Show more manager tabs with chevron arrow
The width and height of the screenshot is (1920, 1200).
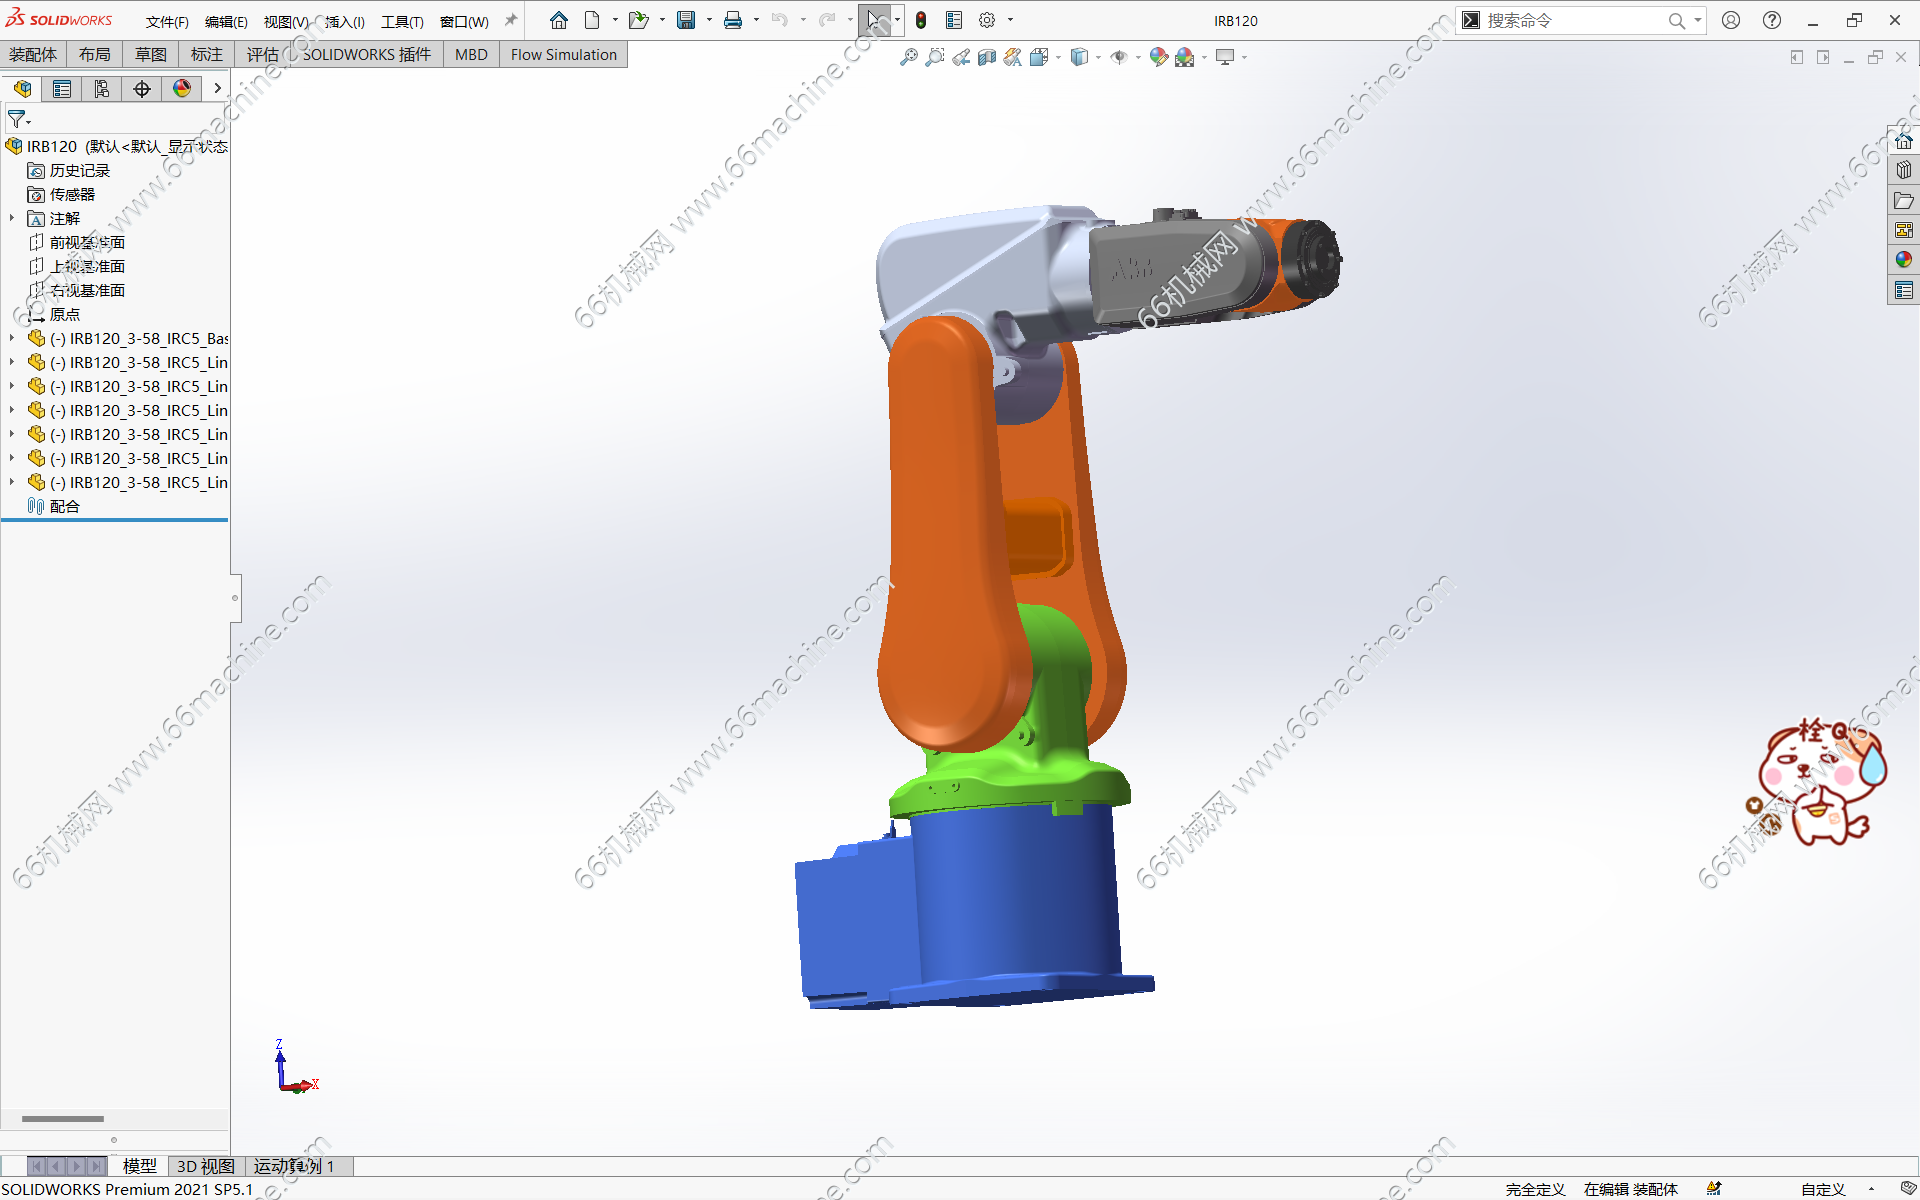[x=217, y=89]
